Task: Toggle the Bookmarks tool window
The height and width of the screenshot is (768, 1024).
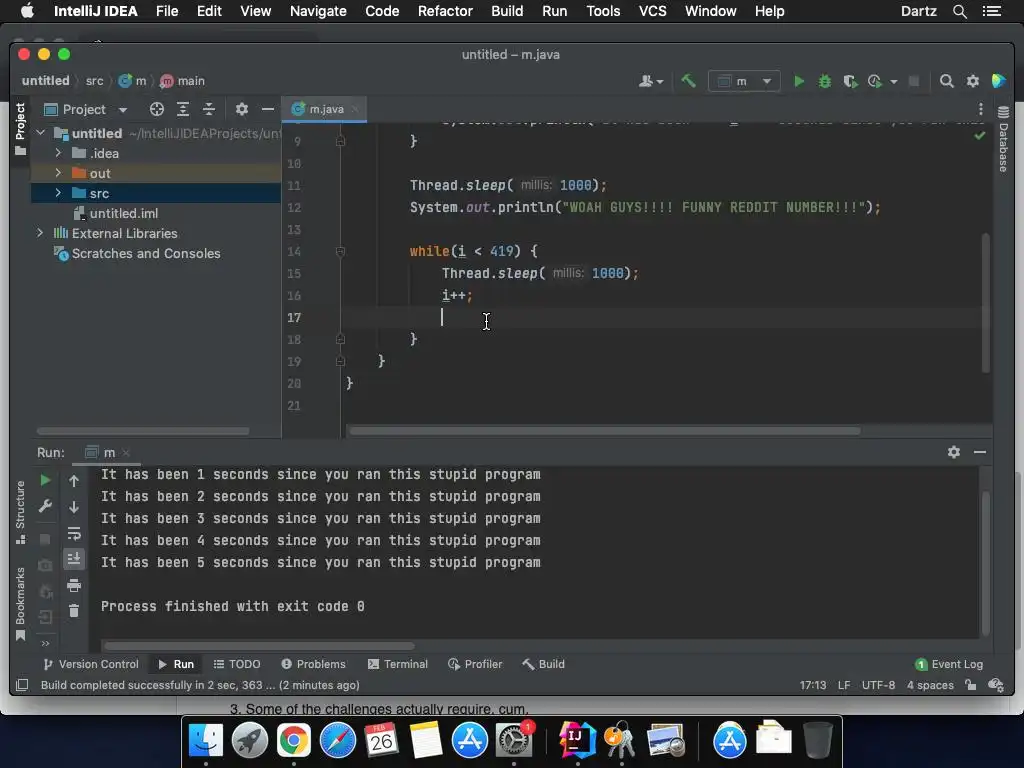Action: click(x=20, y=604)
